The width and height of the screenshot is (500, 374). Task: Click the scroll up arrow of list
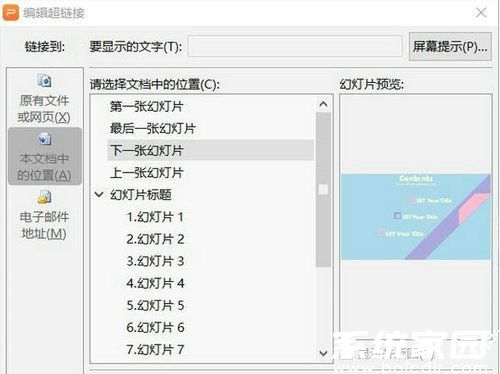[x=323, y=104]
